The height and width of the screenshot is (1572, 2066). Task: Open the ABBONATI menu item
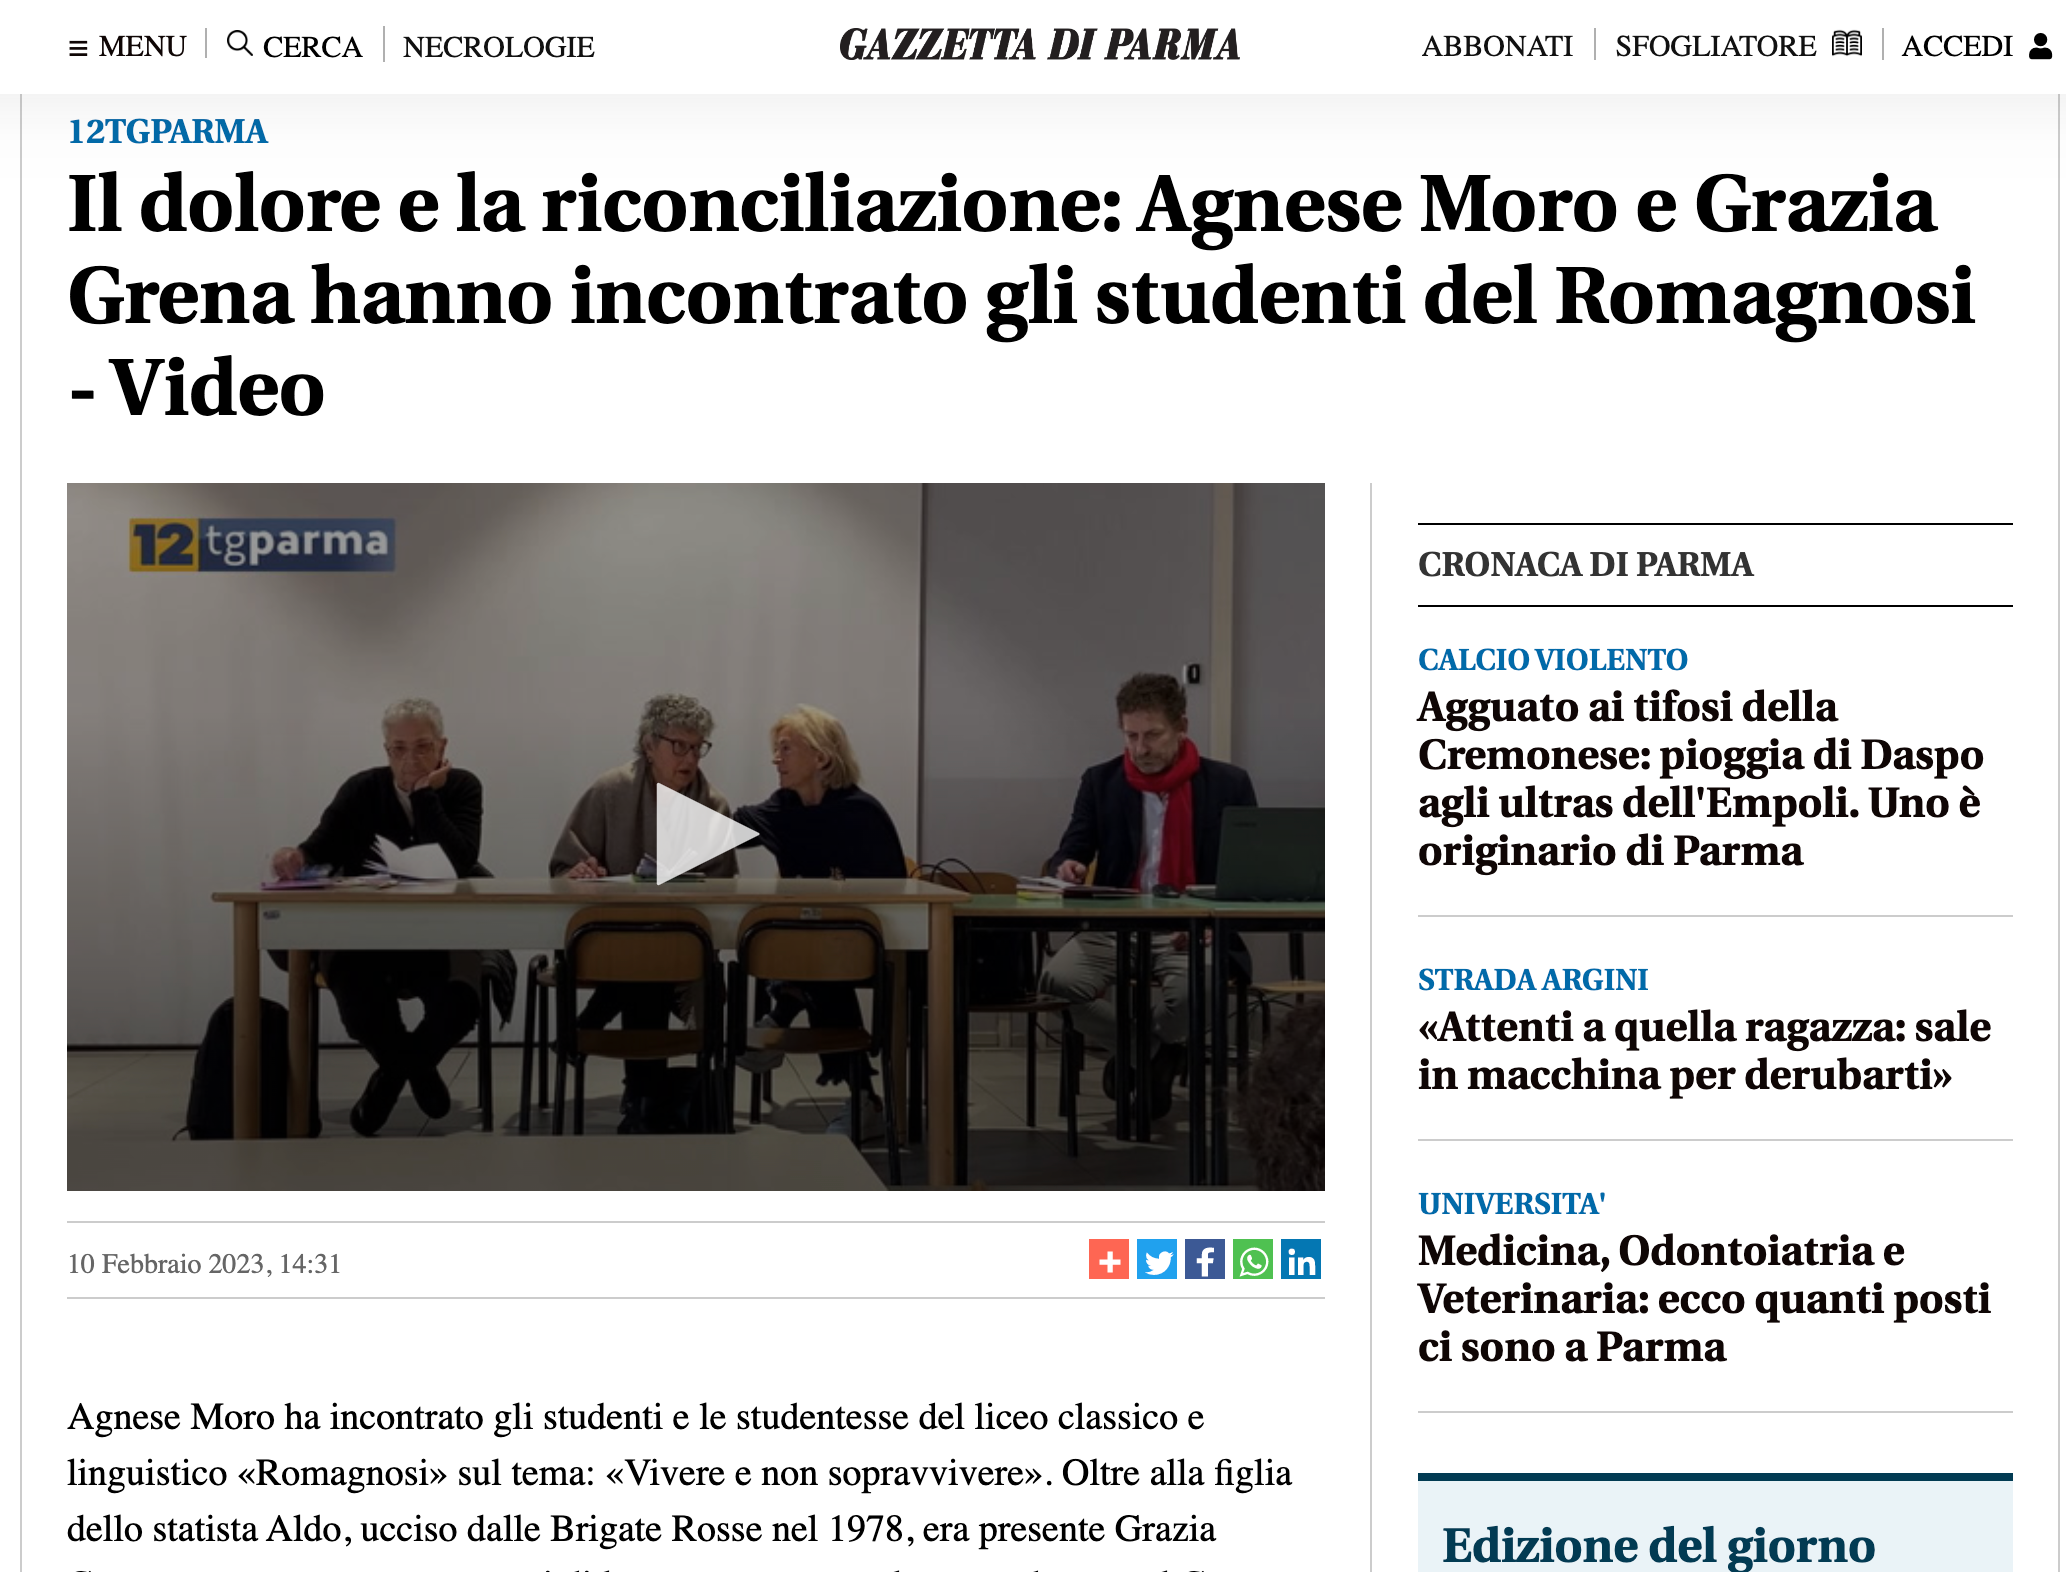[x=1497, y=46]
